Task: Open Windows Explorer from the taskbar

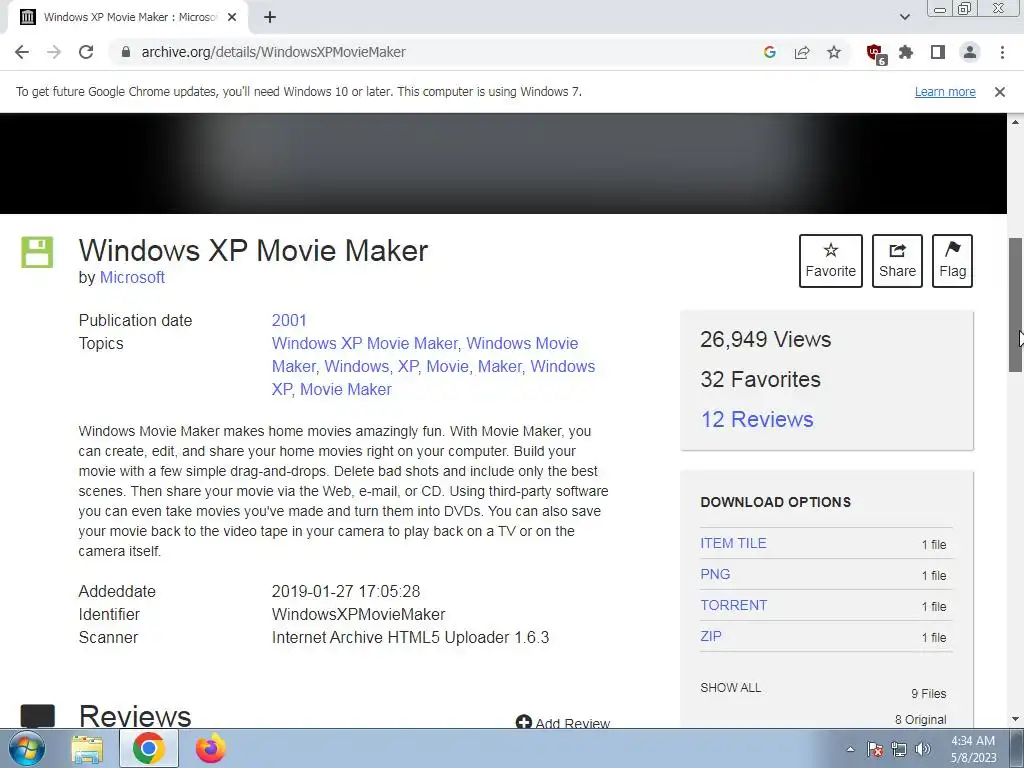Action: click(87, 749)
